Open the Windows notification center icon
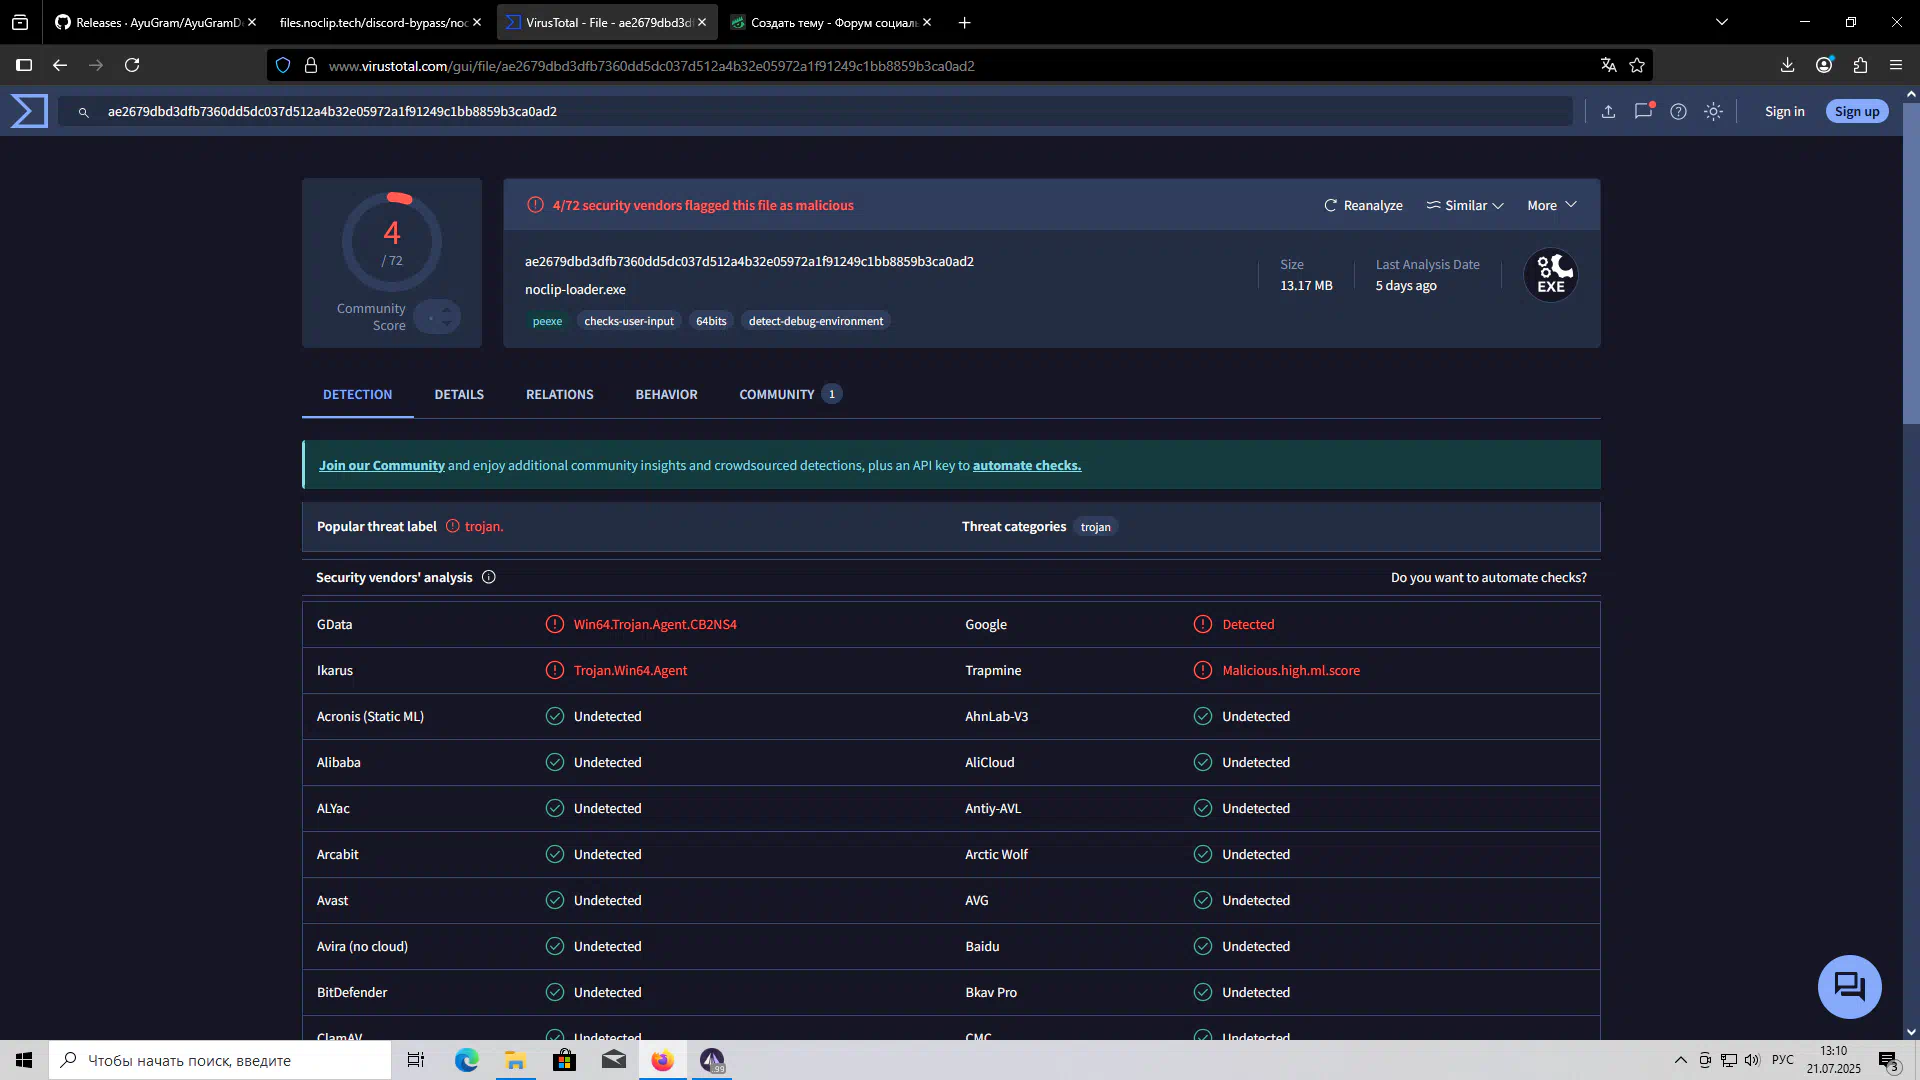This screenshot has width=1920, height=1080. pos(1889,1061)
